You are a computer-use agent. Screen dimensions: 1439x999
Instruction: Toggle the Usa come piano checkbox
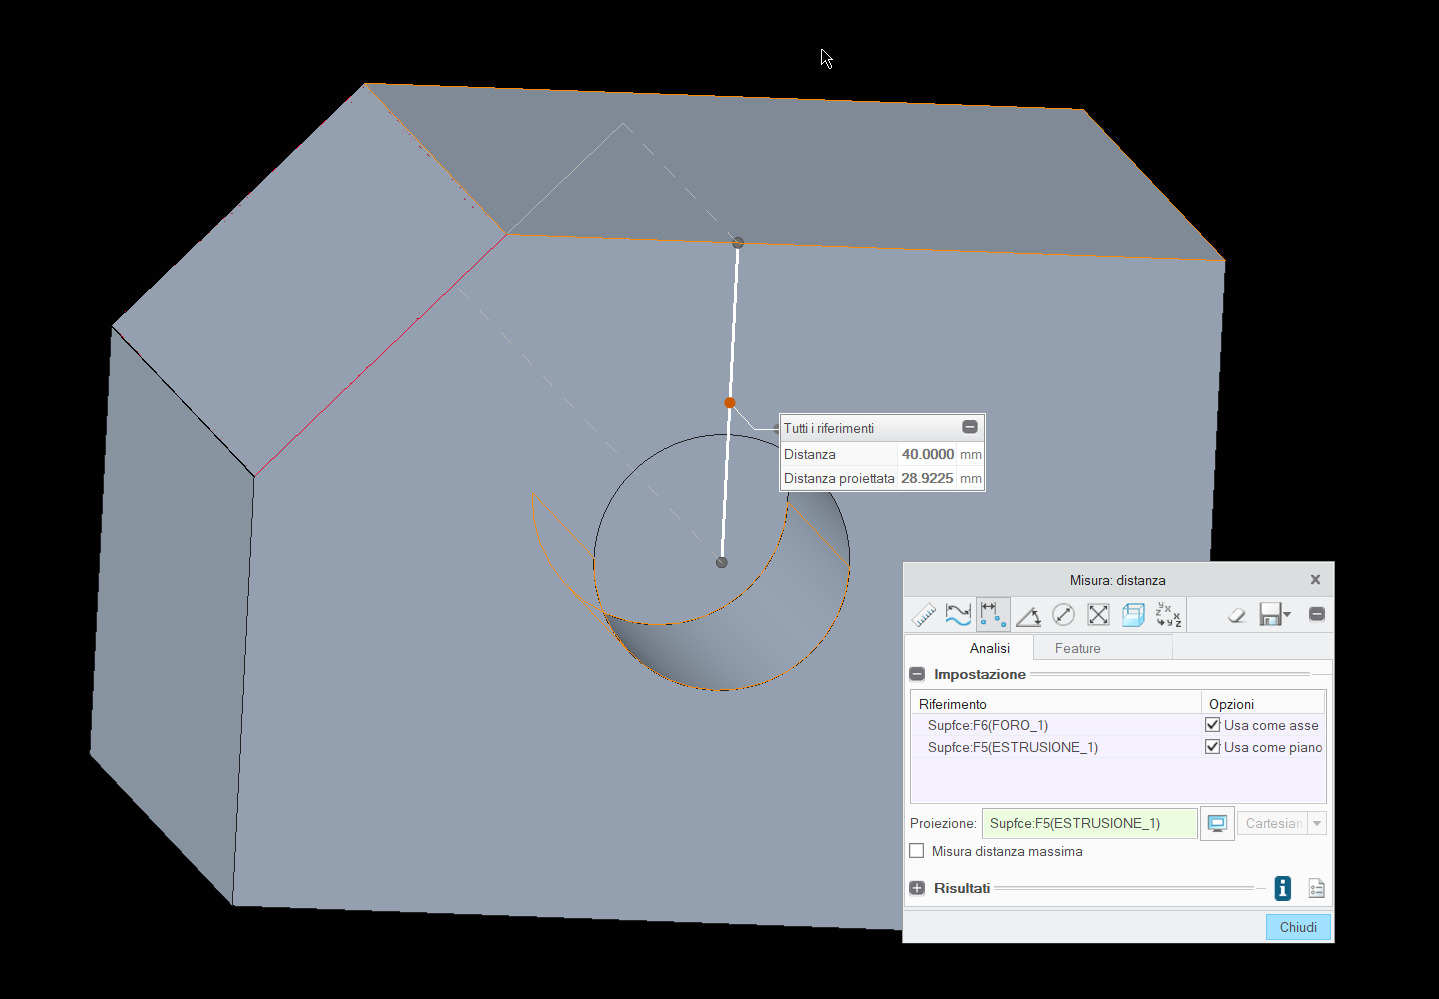(1213, 747)
